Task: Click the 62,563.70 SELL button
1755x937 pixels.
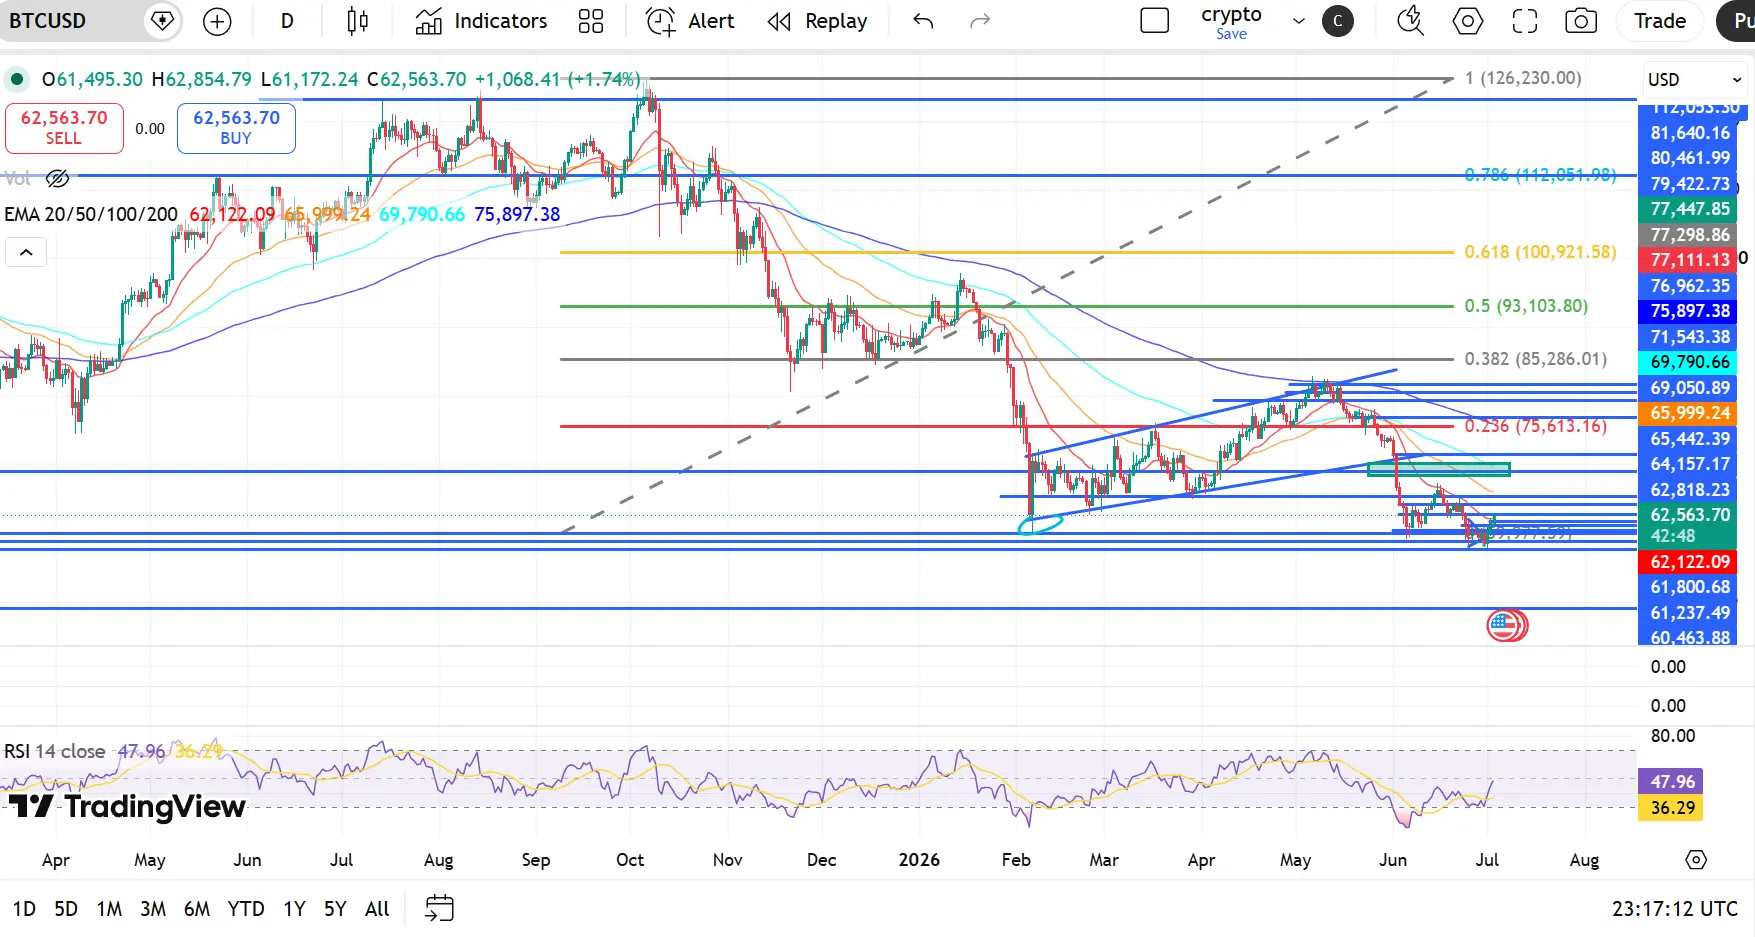Action: (64, 128)
